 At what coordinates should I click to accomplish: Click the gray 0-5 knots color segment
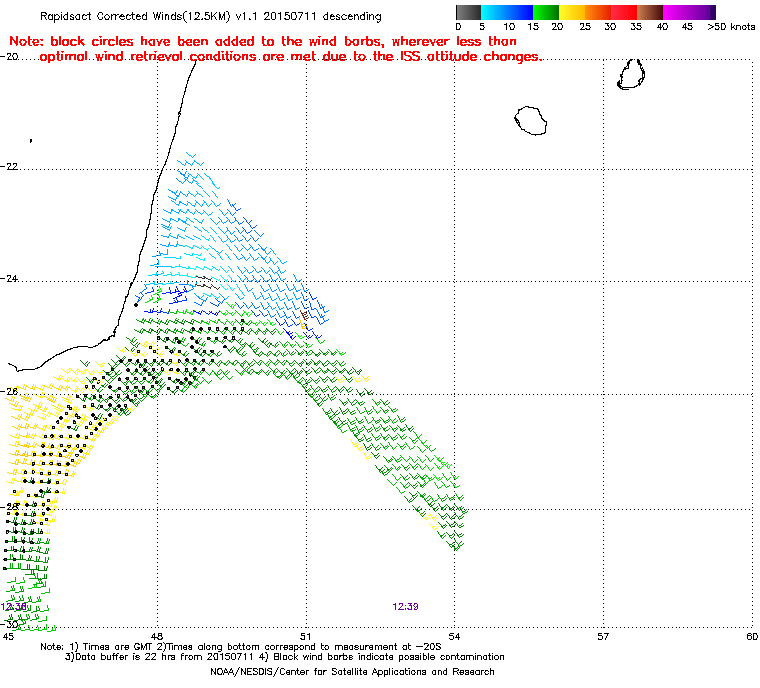[x=468, y=12]
